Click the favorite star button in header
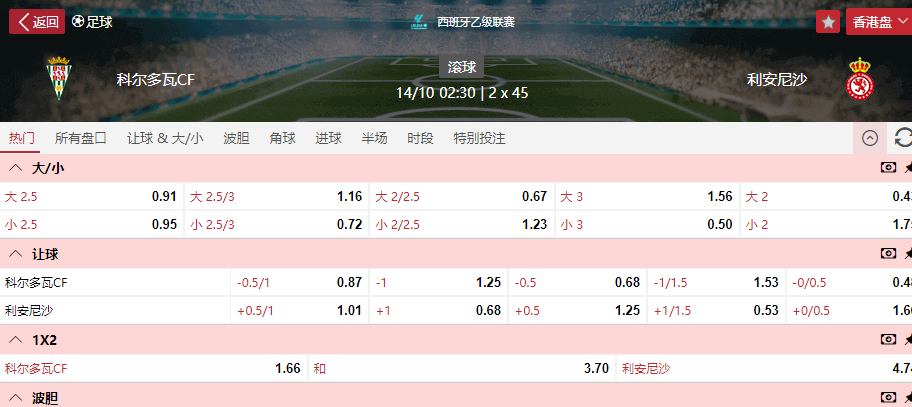The height and width of the screenshot is (407, 912). 828,21
